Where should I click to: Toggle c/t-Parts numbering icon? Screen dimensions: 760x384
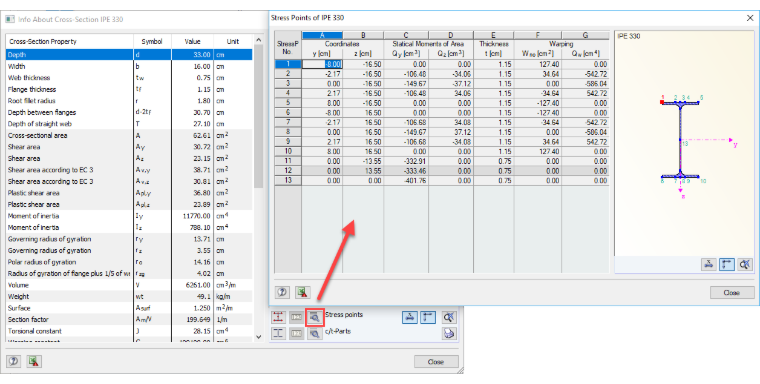(x=296, y=334)
